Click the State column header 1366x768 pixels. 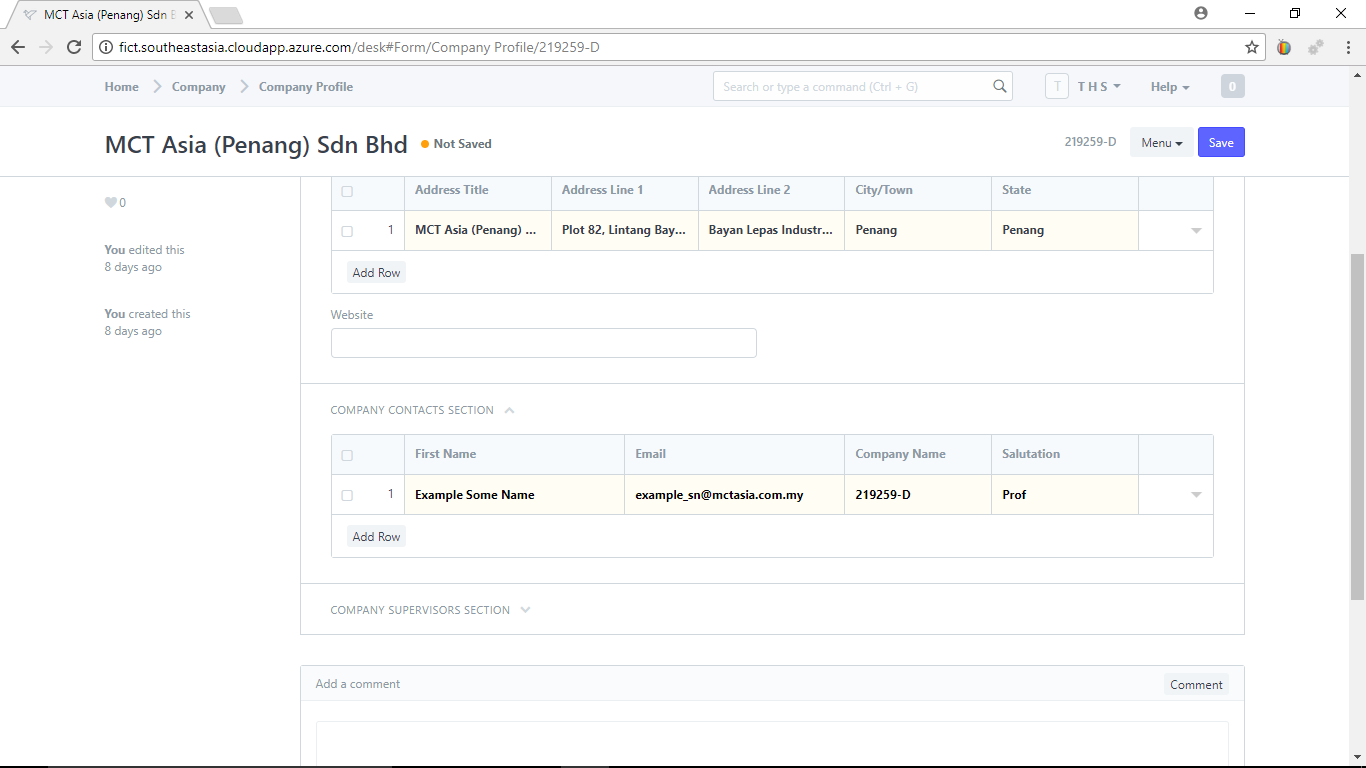tap(1065, 190)
